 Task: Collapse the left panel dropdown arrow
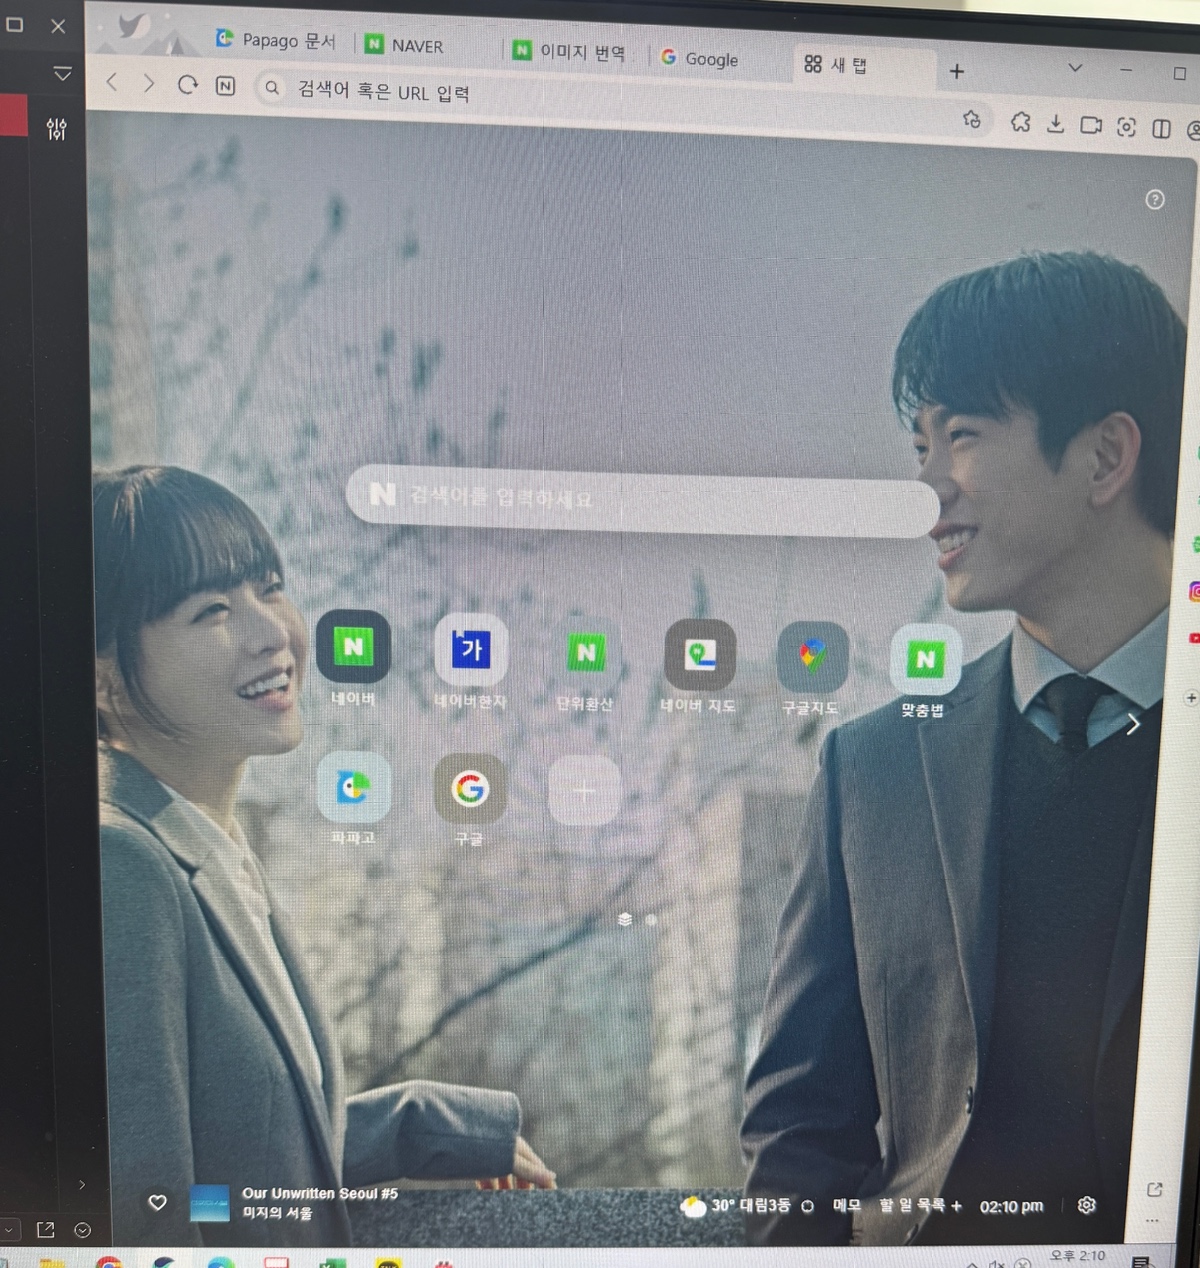tap(62, 74)
